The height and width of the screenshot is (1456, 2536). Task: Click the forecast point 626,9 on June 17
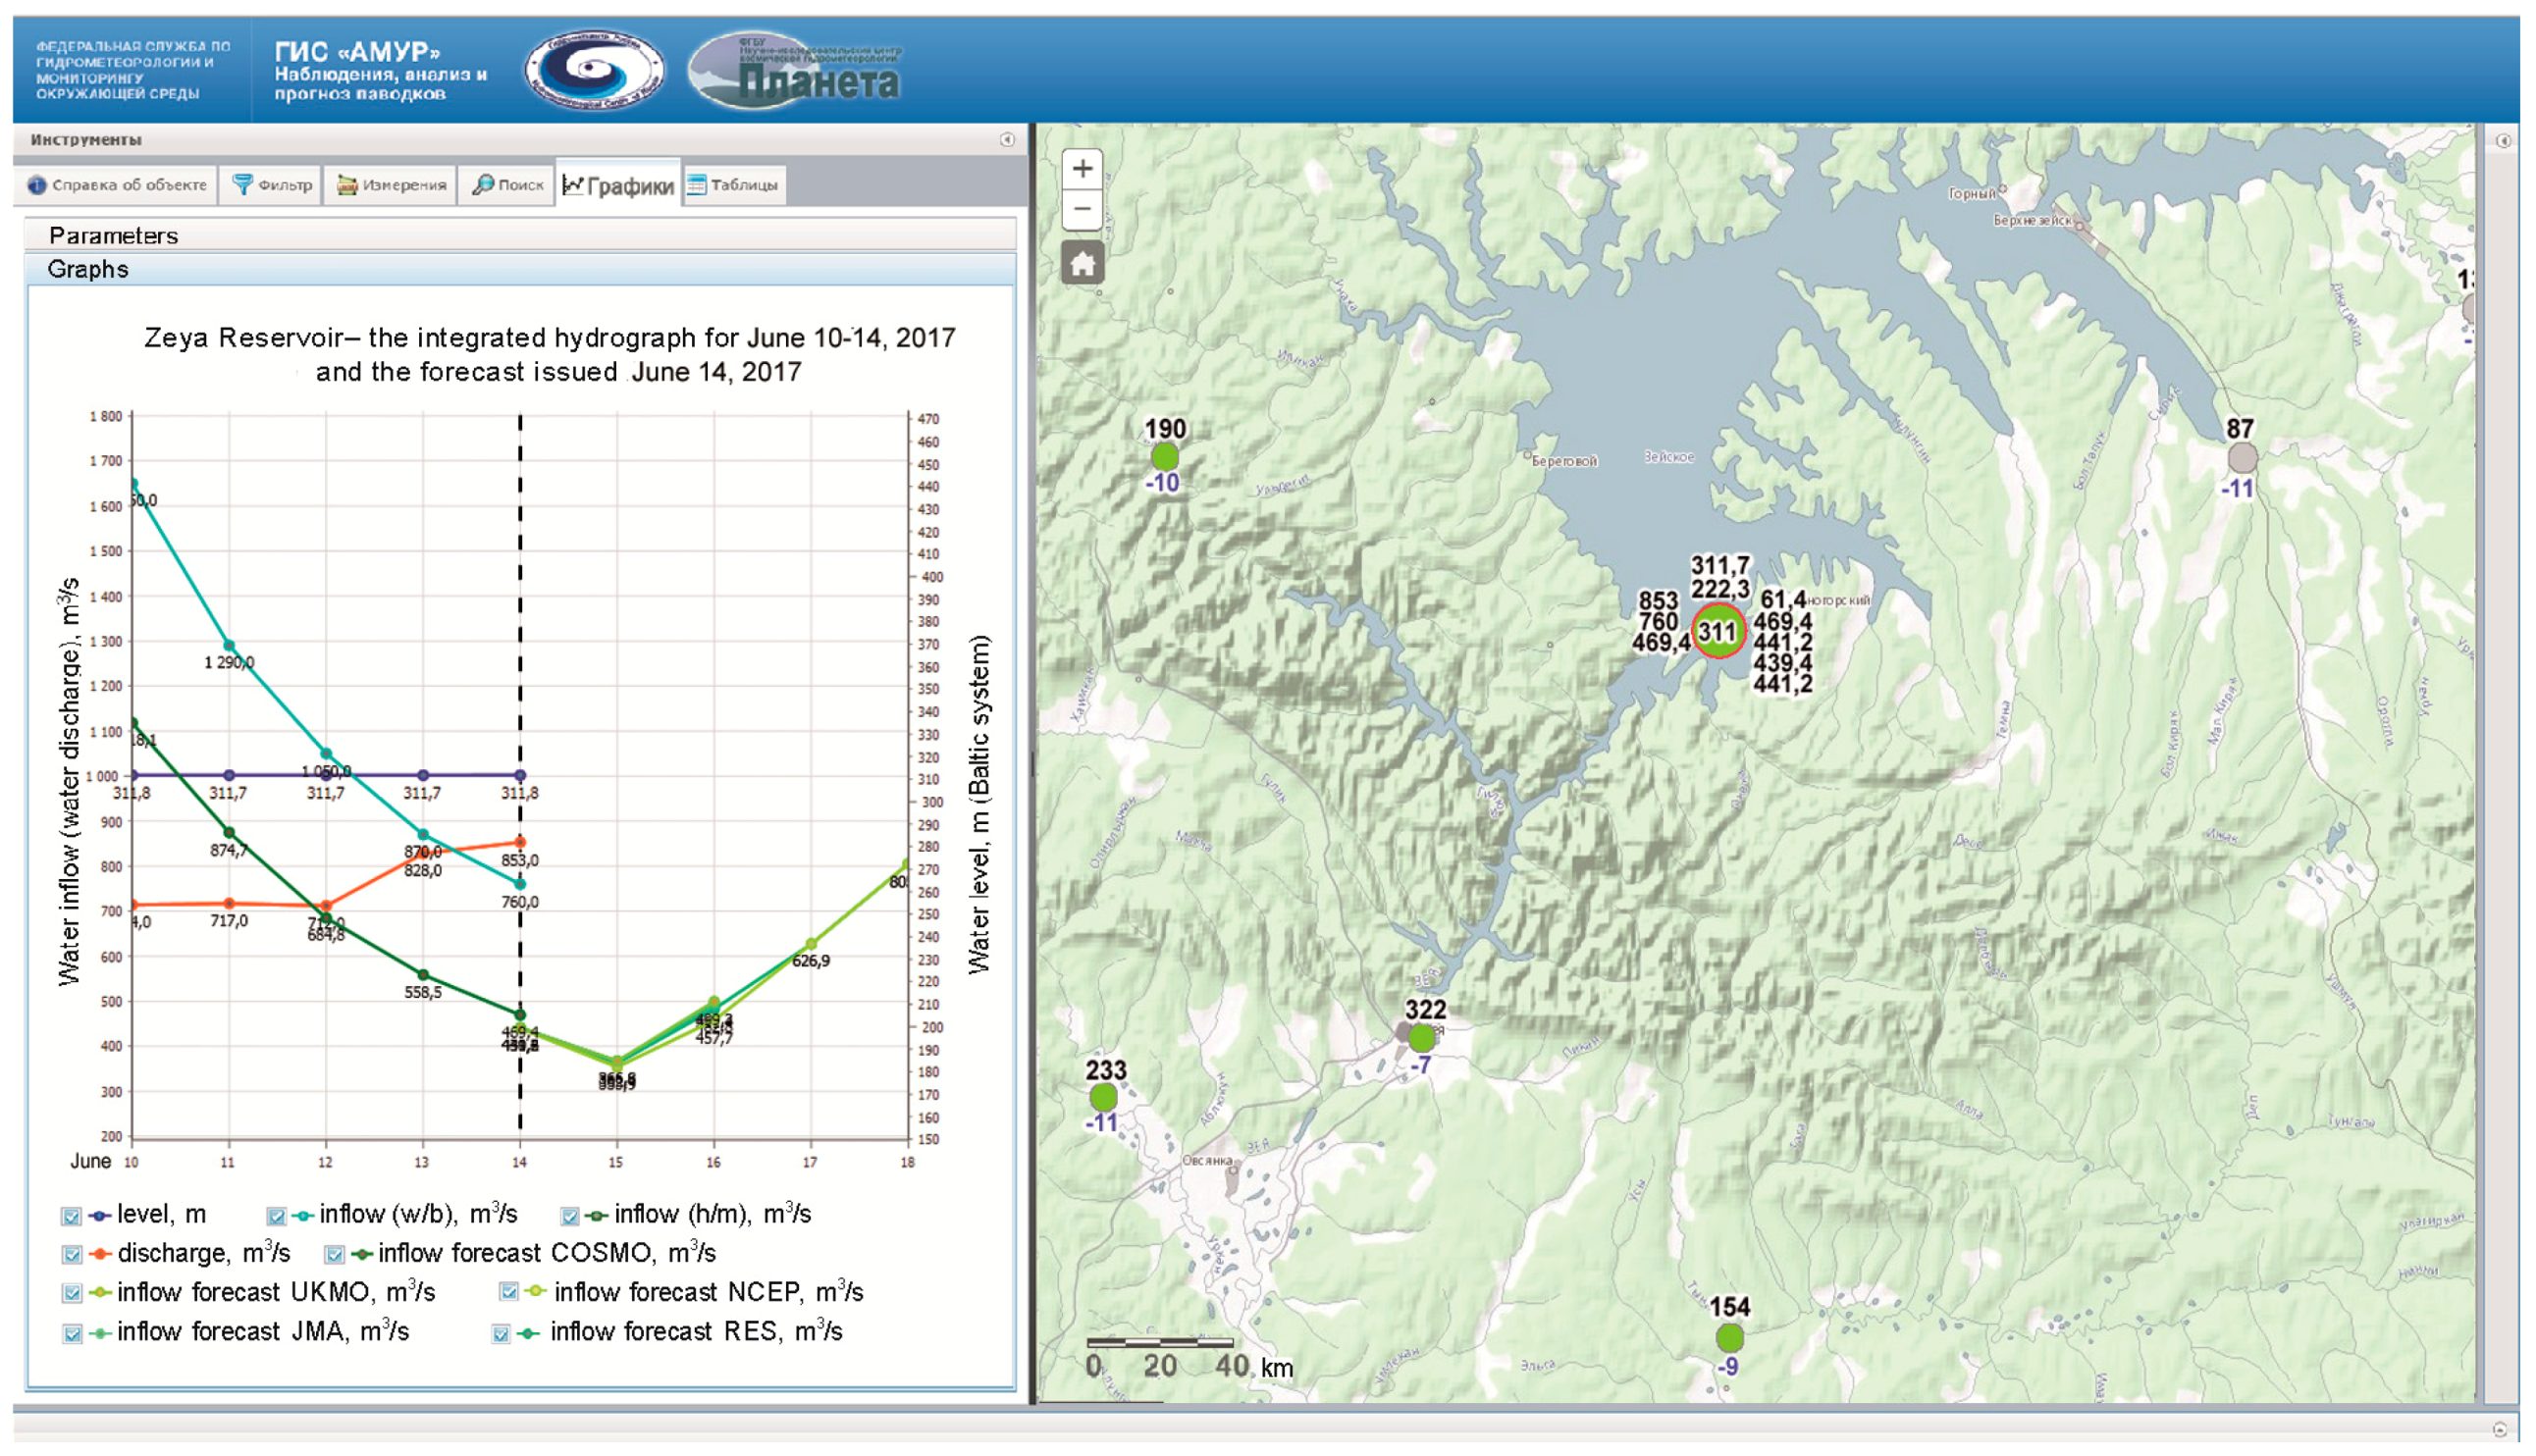811,944
